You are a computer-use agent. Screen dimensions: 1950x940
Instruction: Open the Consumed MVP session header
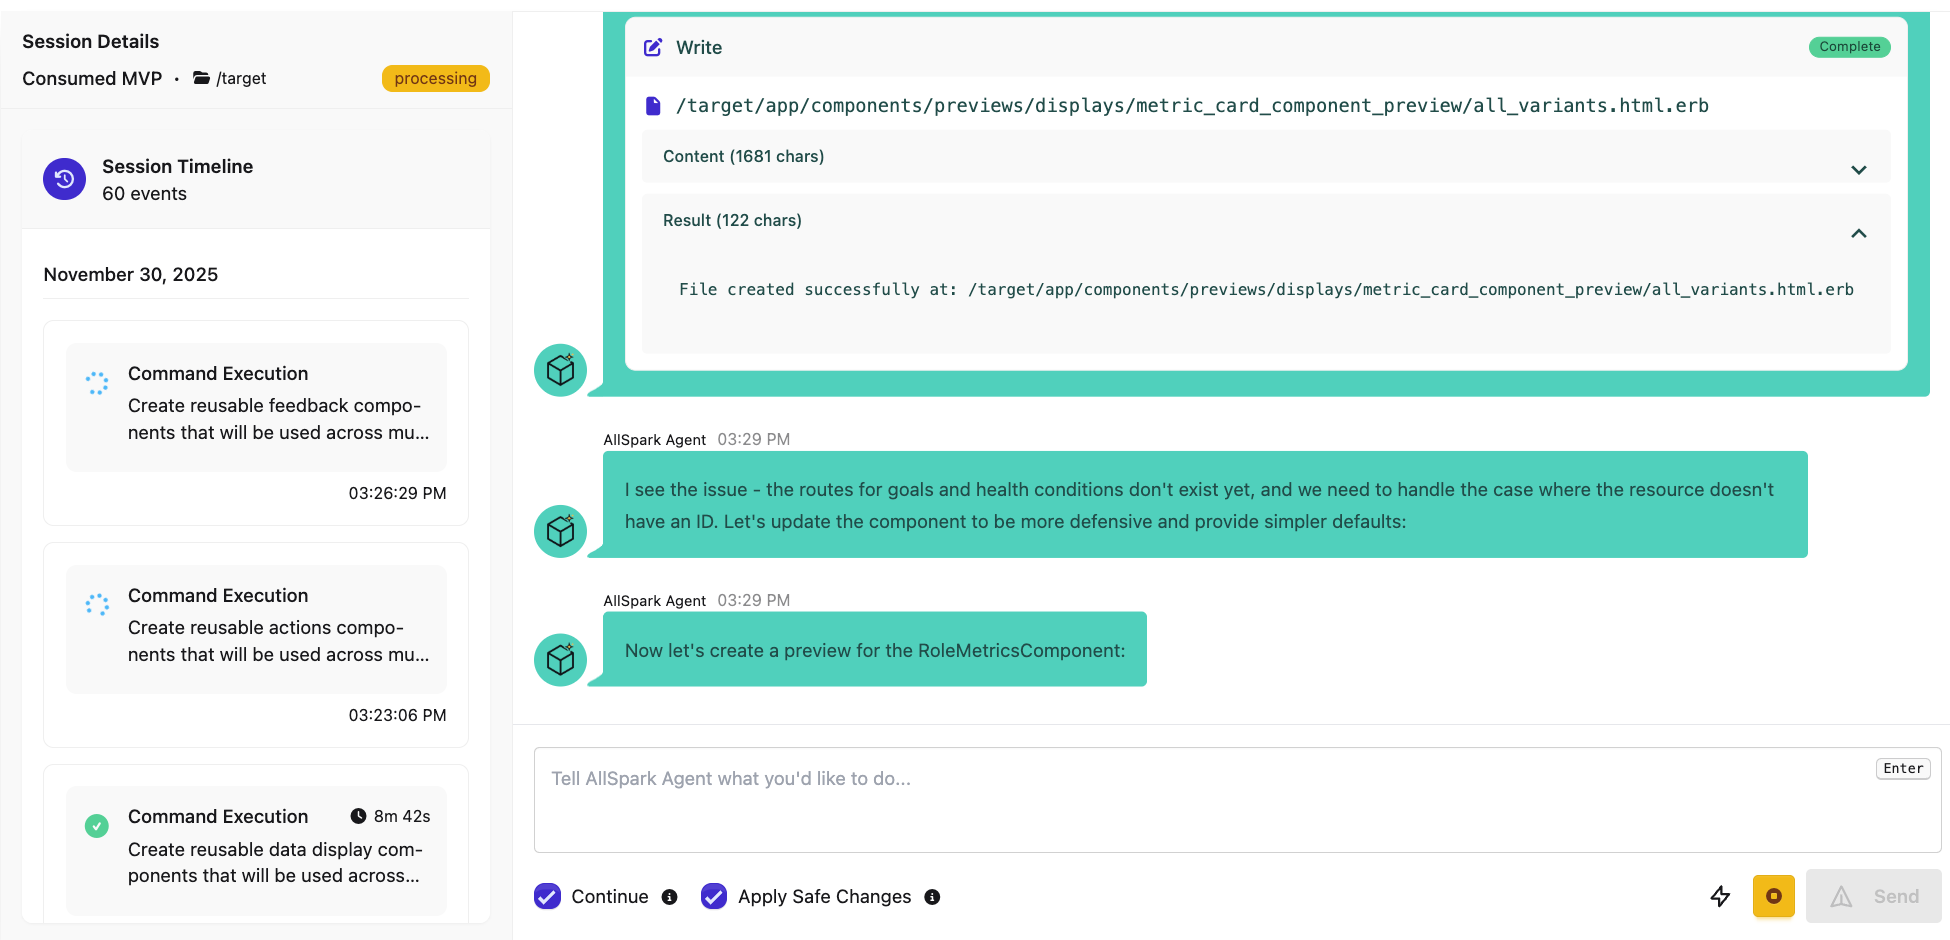pos(92,78)
